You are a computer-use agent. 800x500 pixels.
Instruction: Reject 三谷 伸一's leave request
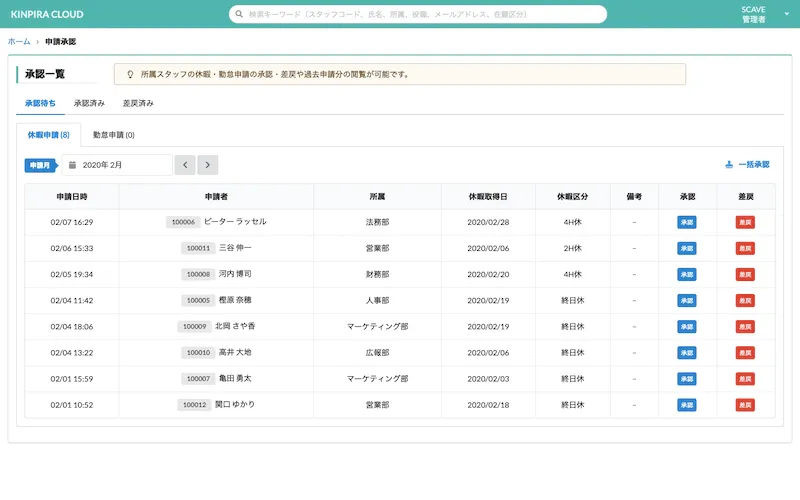[x=745, y=248]
